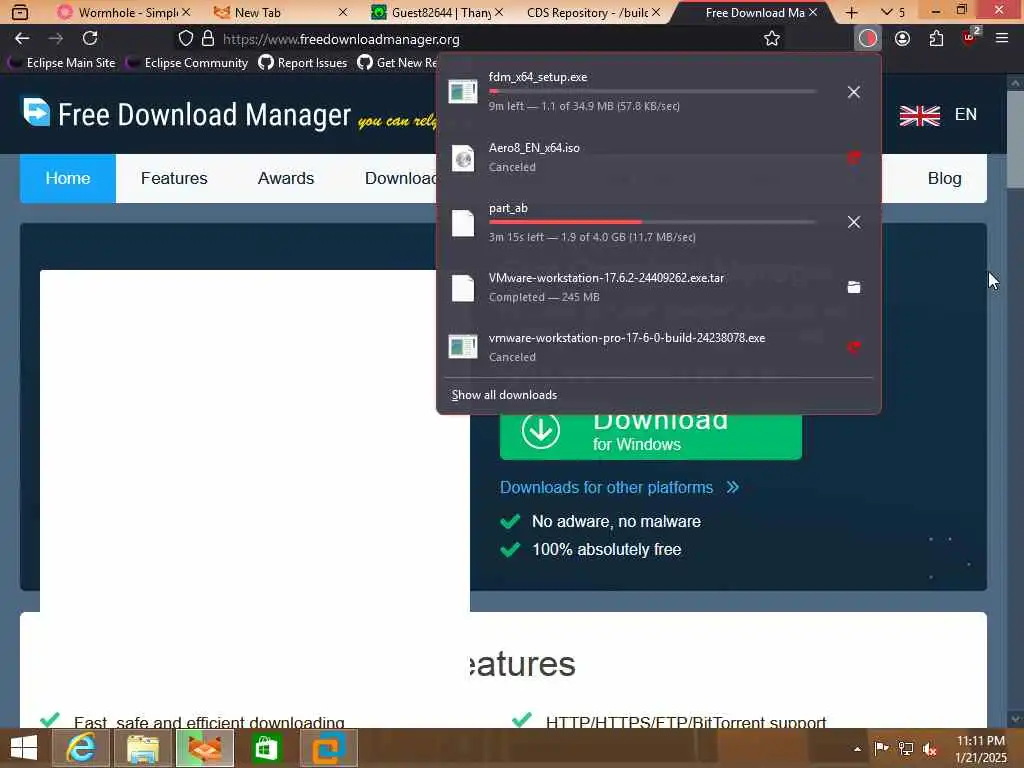Open File Explorer from taskbar
The image size is (1024, 768).
(x=142, y=748)
